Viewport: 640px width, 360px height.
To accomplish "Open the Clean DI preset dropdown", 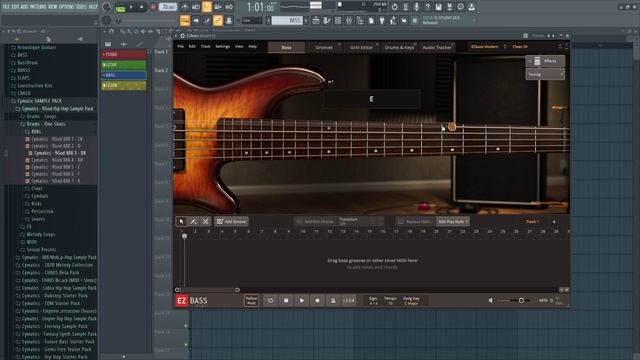I will 536,47.
